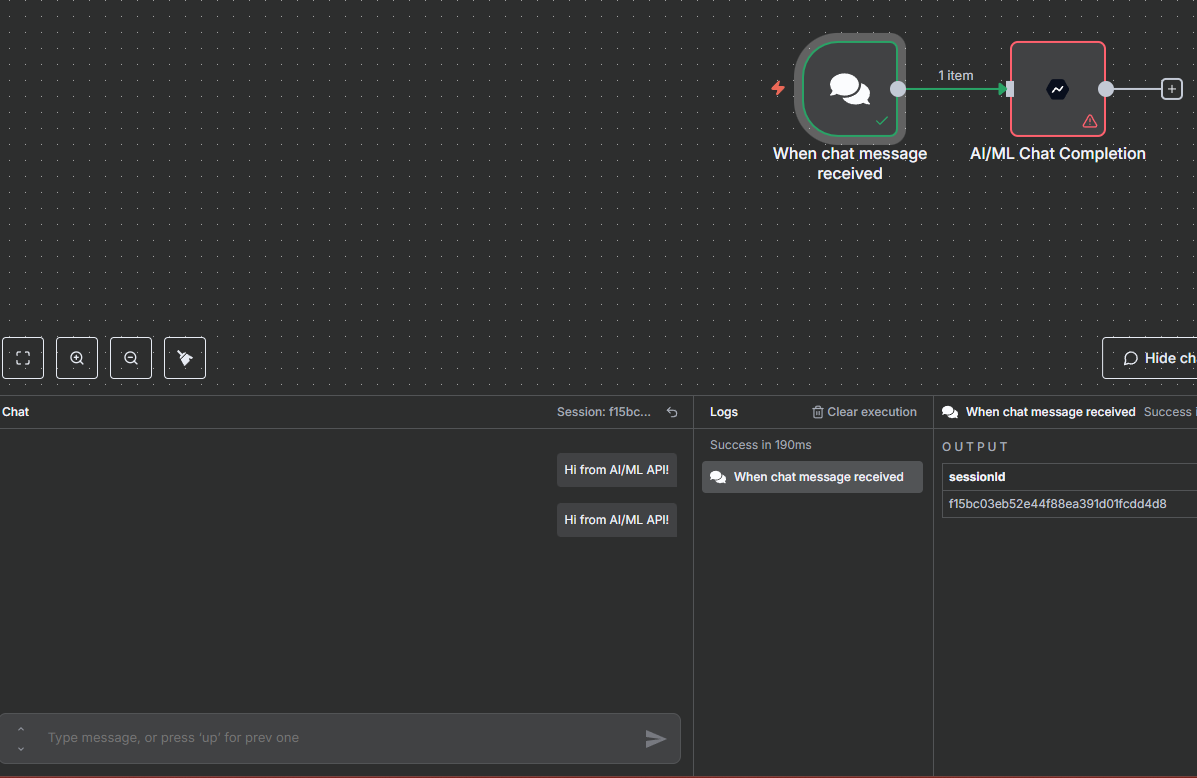Select the When chat message received node
Image resolution: width=1197 pixels, height=778 pixels.
850,89
